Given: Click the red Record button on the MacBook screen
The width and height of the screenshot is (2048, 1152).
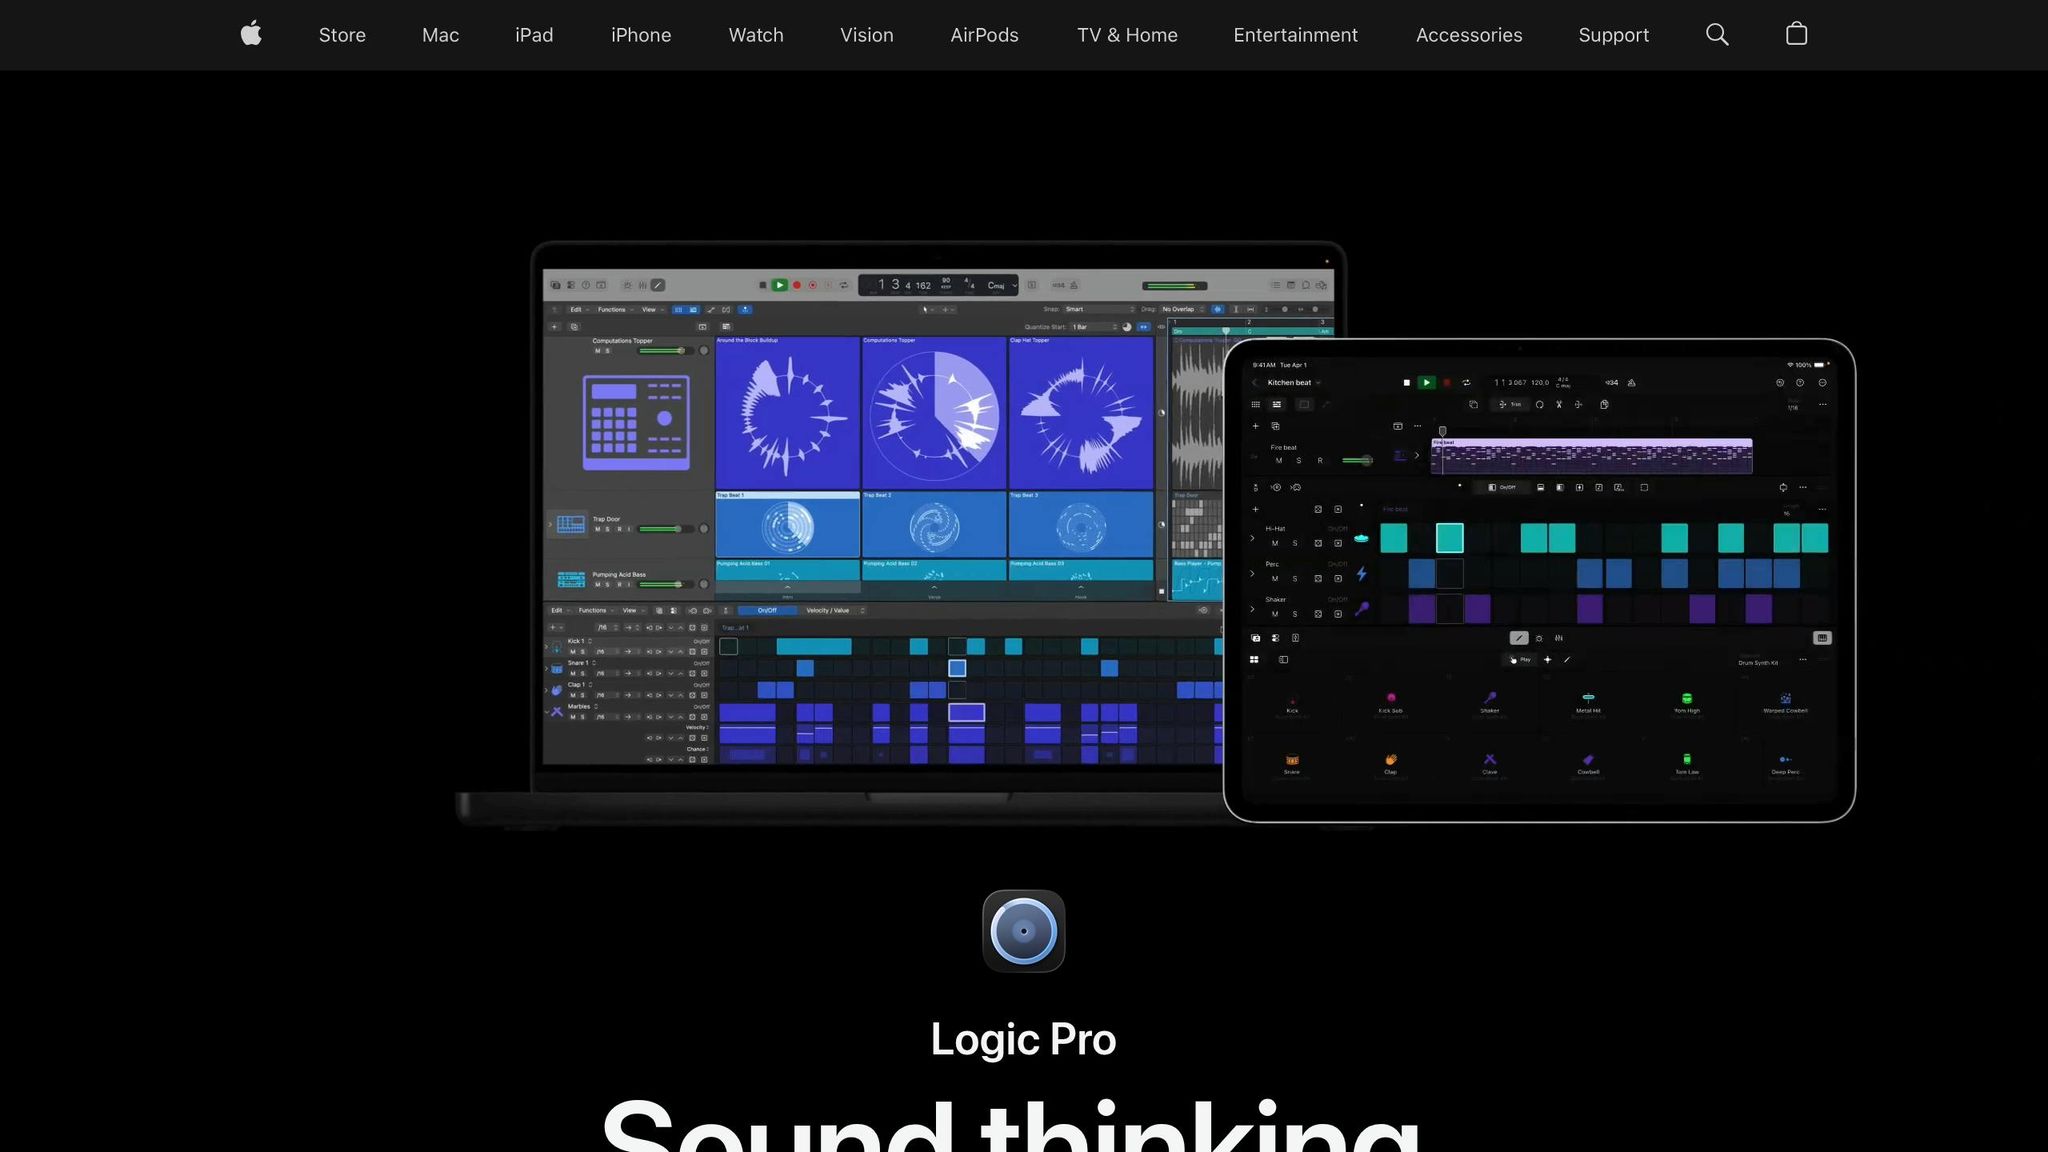Looking at the screenshot, I should tap(797, 285).
